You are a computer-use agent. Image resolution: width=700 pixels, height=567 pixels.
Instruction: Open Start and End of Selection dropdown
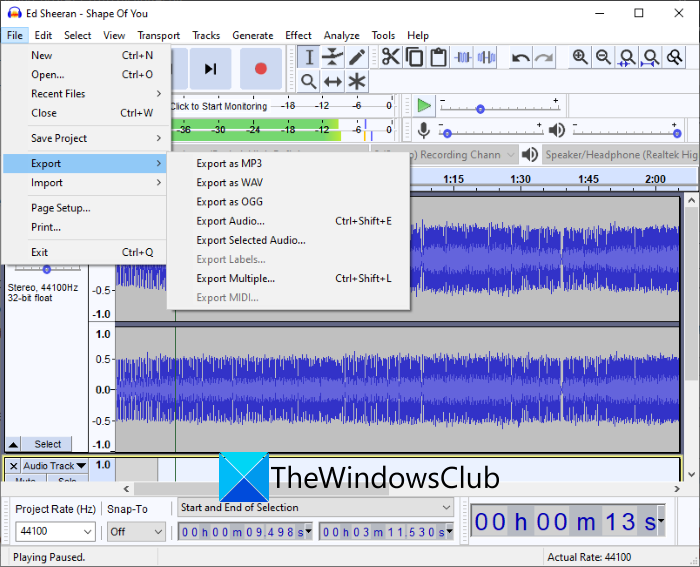point(316,508)
